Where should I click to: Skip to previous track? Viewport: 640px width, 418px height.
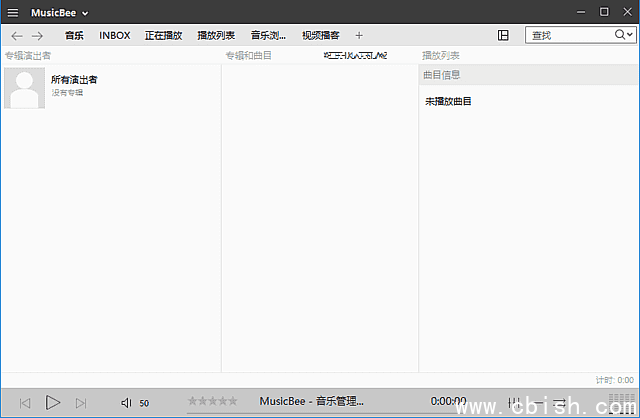[x=25, y=403]
